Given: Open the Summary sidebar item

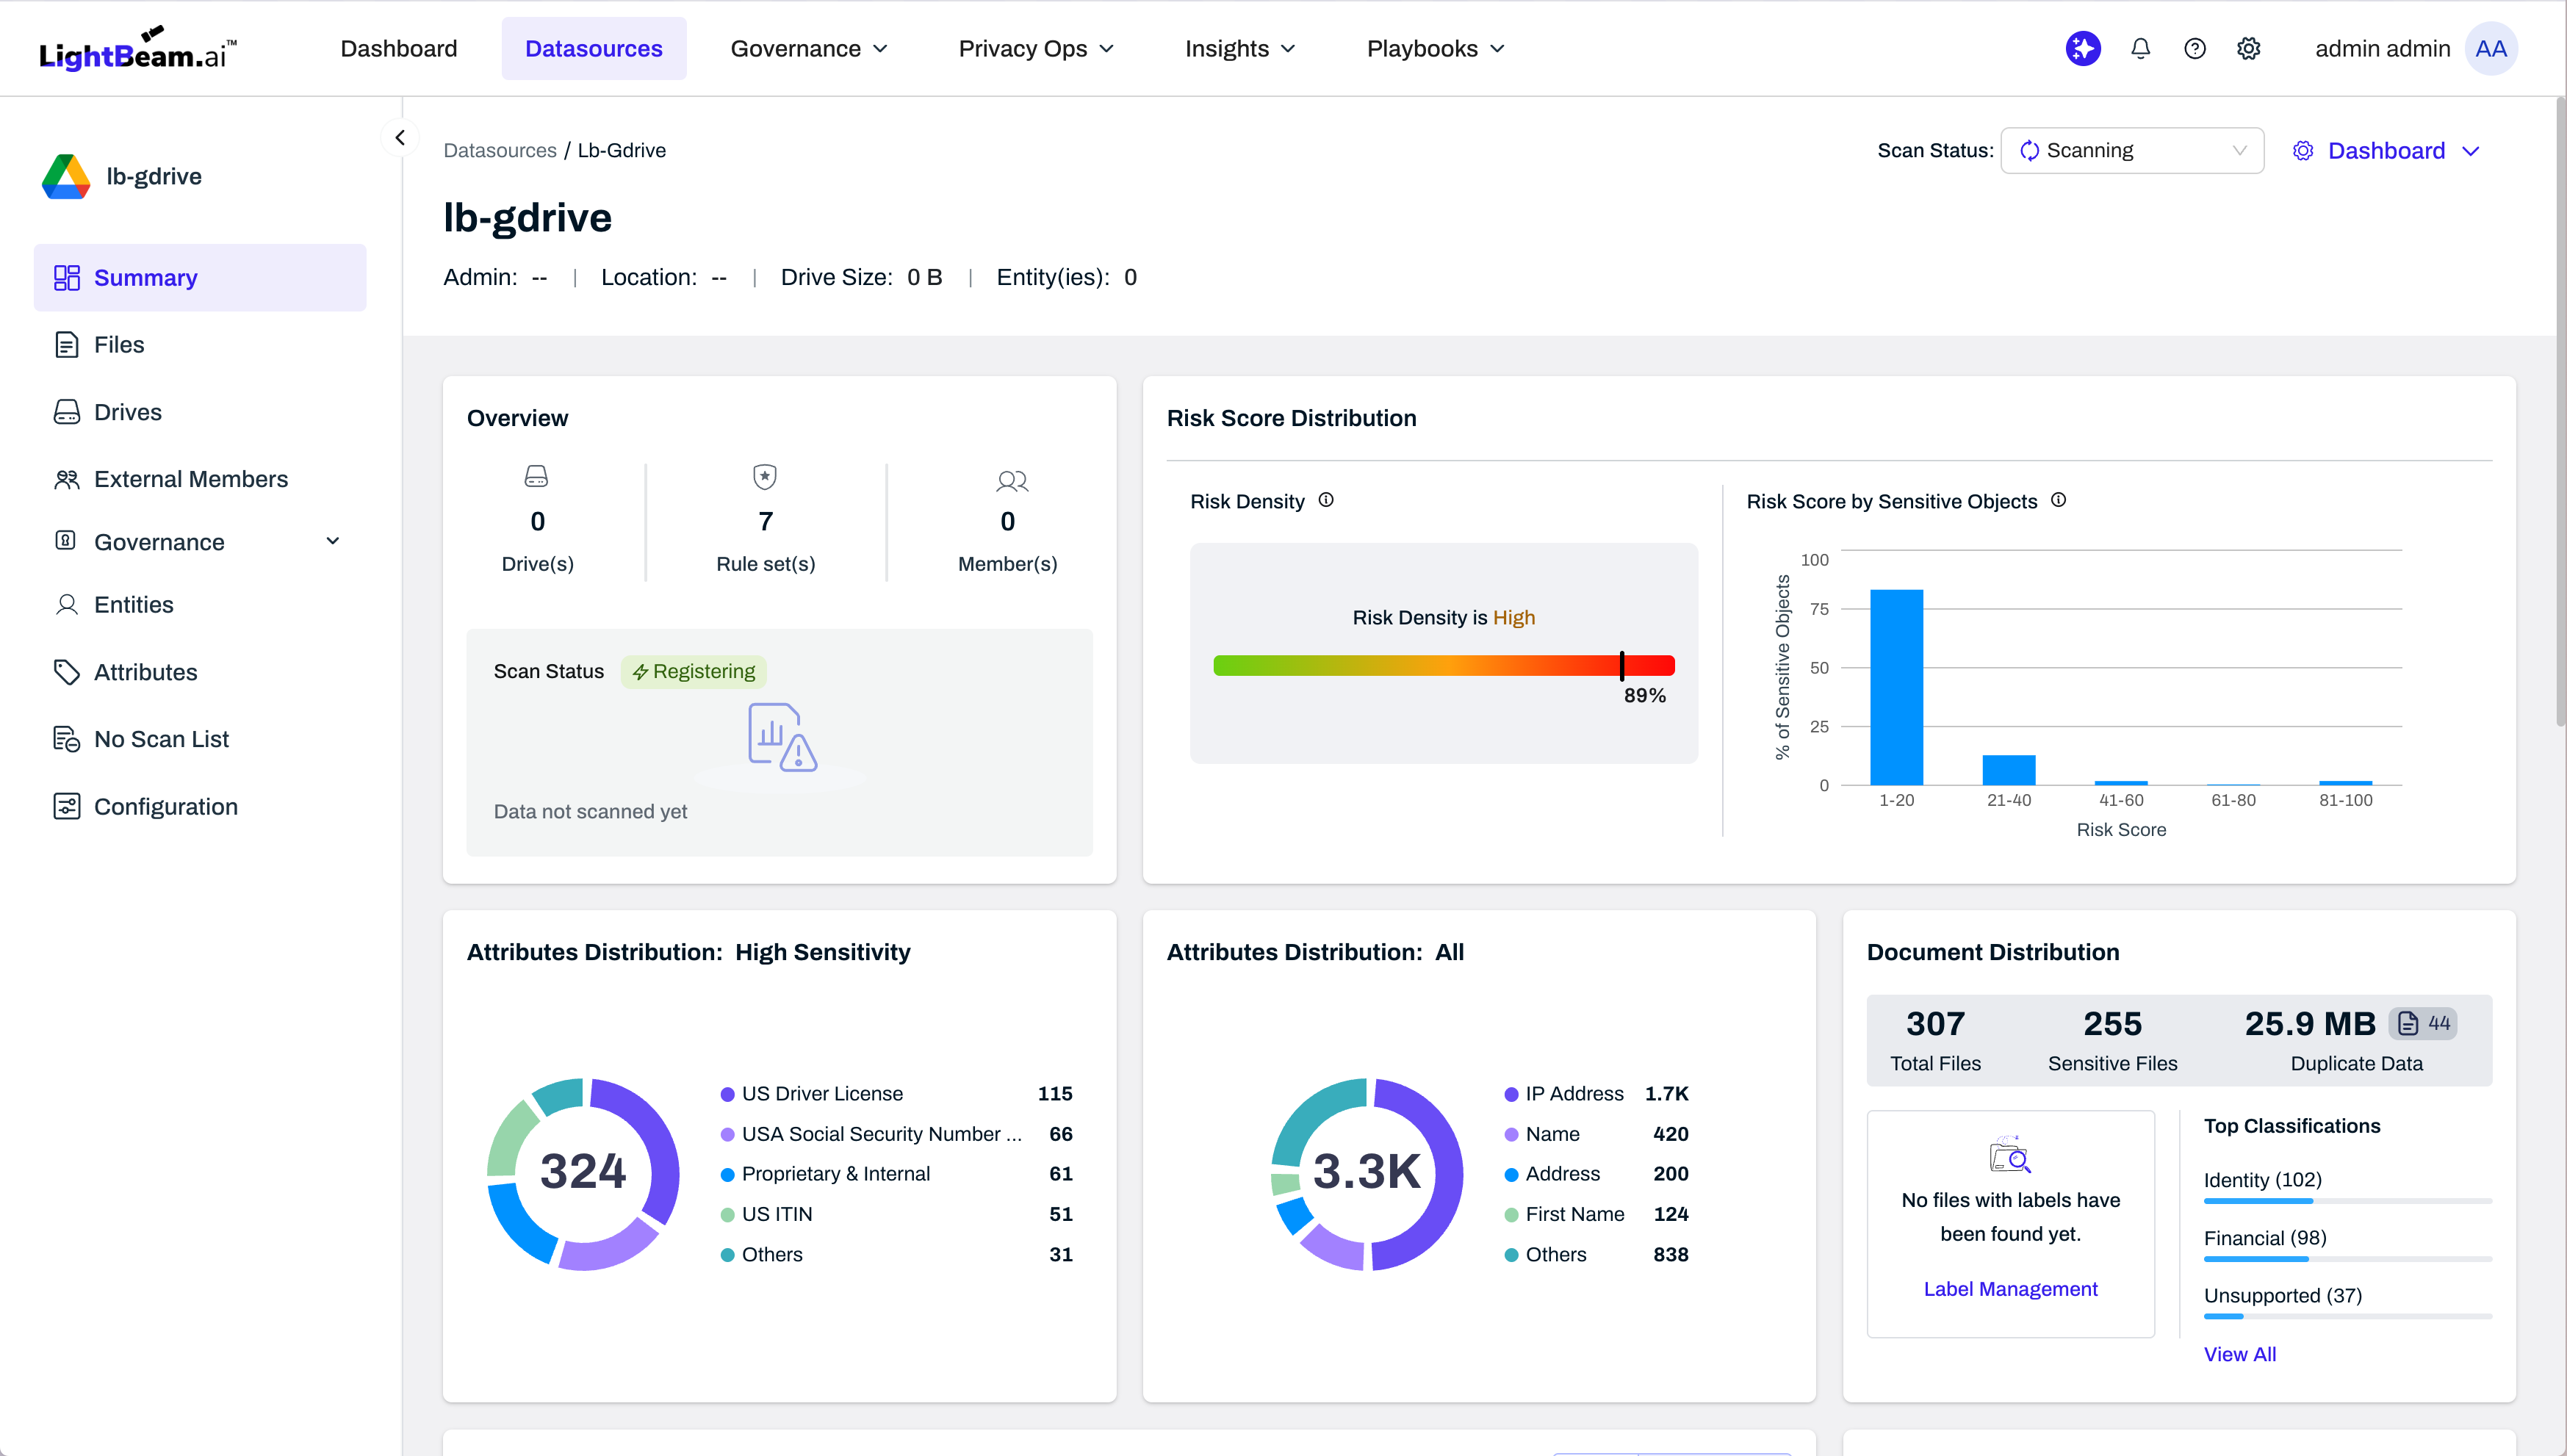Looking at the screenshot, I should 200,278.
